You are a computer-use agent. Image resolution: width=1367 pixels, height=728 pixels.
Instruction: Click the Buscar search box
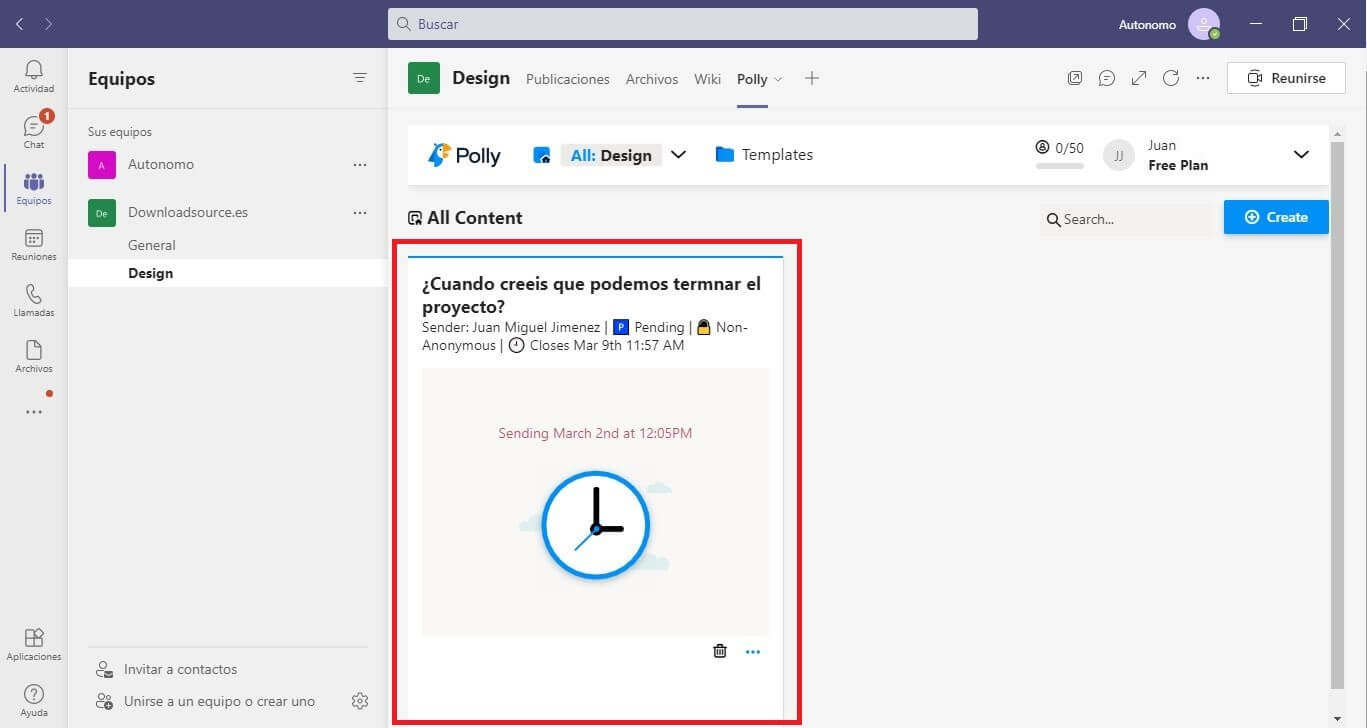click(x=683, y=24)
